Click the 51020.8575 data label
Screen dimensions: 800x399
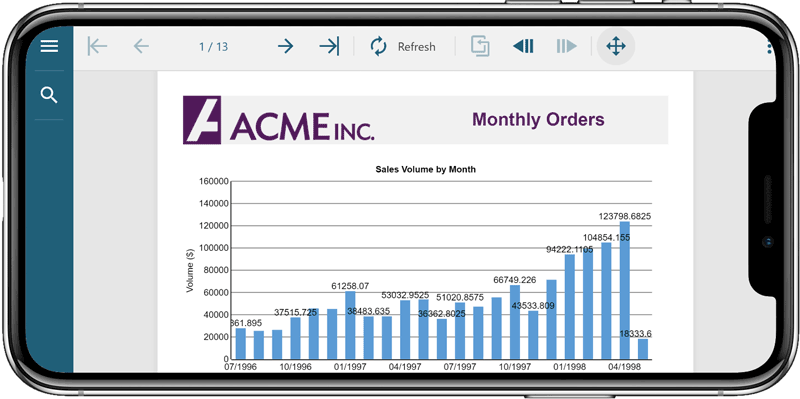[x=460, y=297]
